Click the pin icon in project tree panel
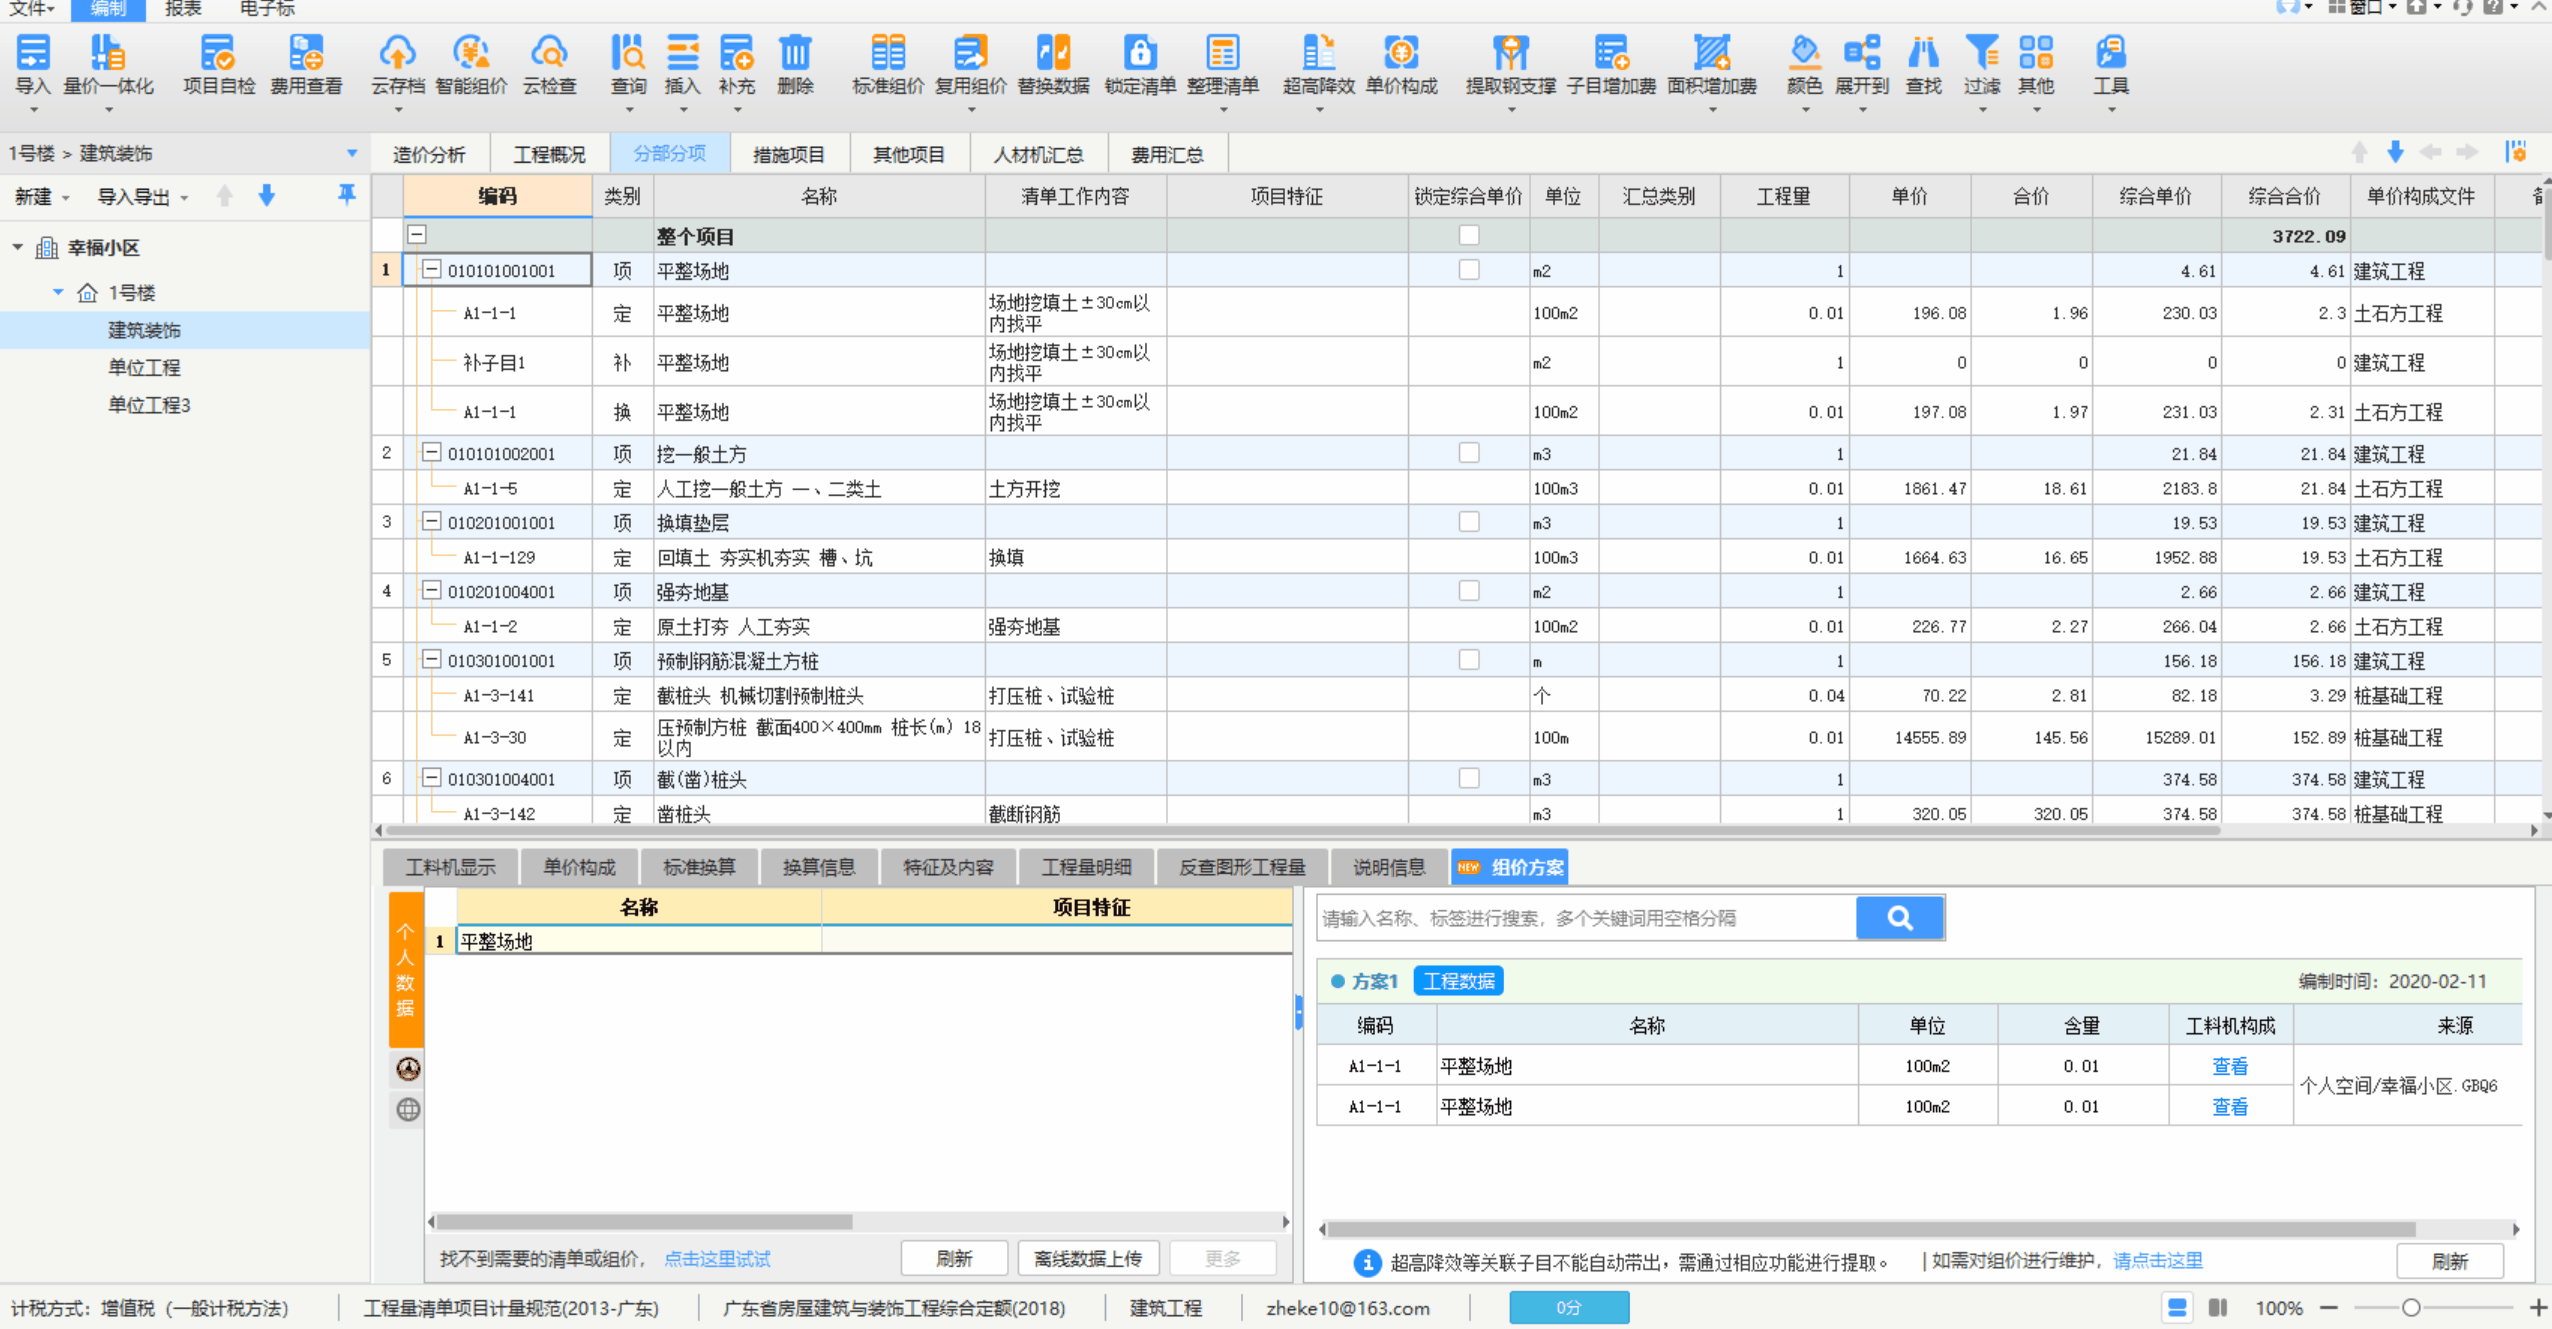Screen dimensions: 2552x1329 click(346, 195)
